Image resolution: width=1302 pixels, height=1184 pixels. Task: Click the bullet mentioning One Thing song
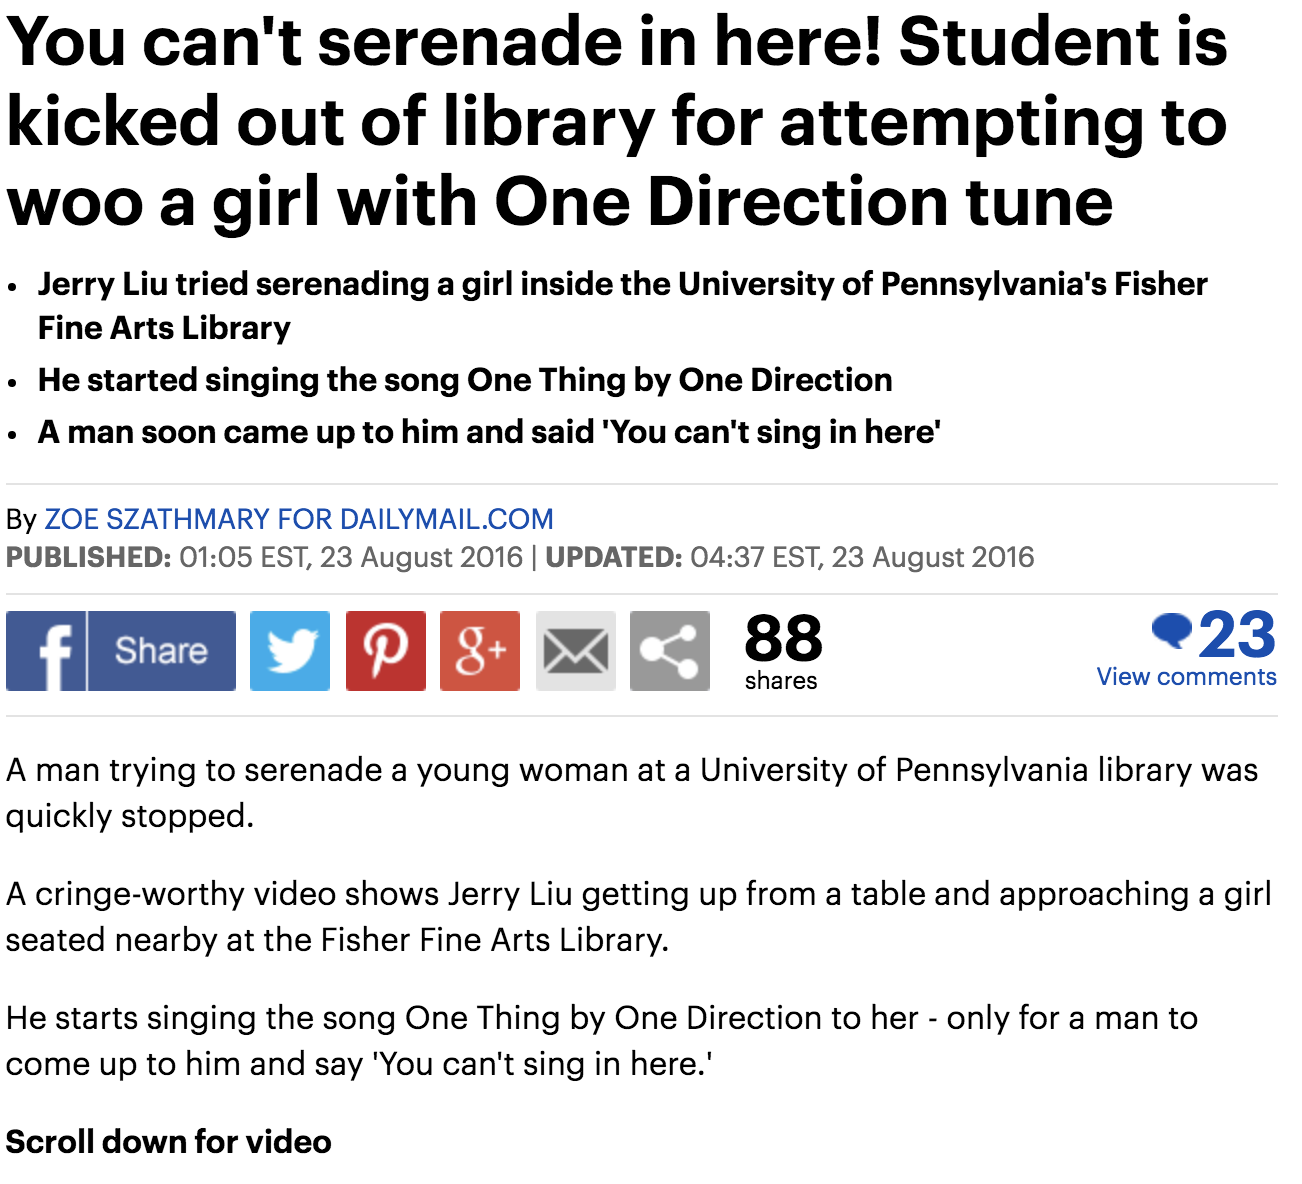point(465,380)
